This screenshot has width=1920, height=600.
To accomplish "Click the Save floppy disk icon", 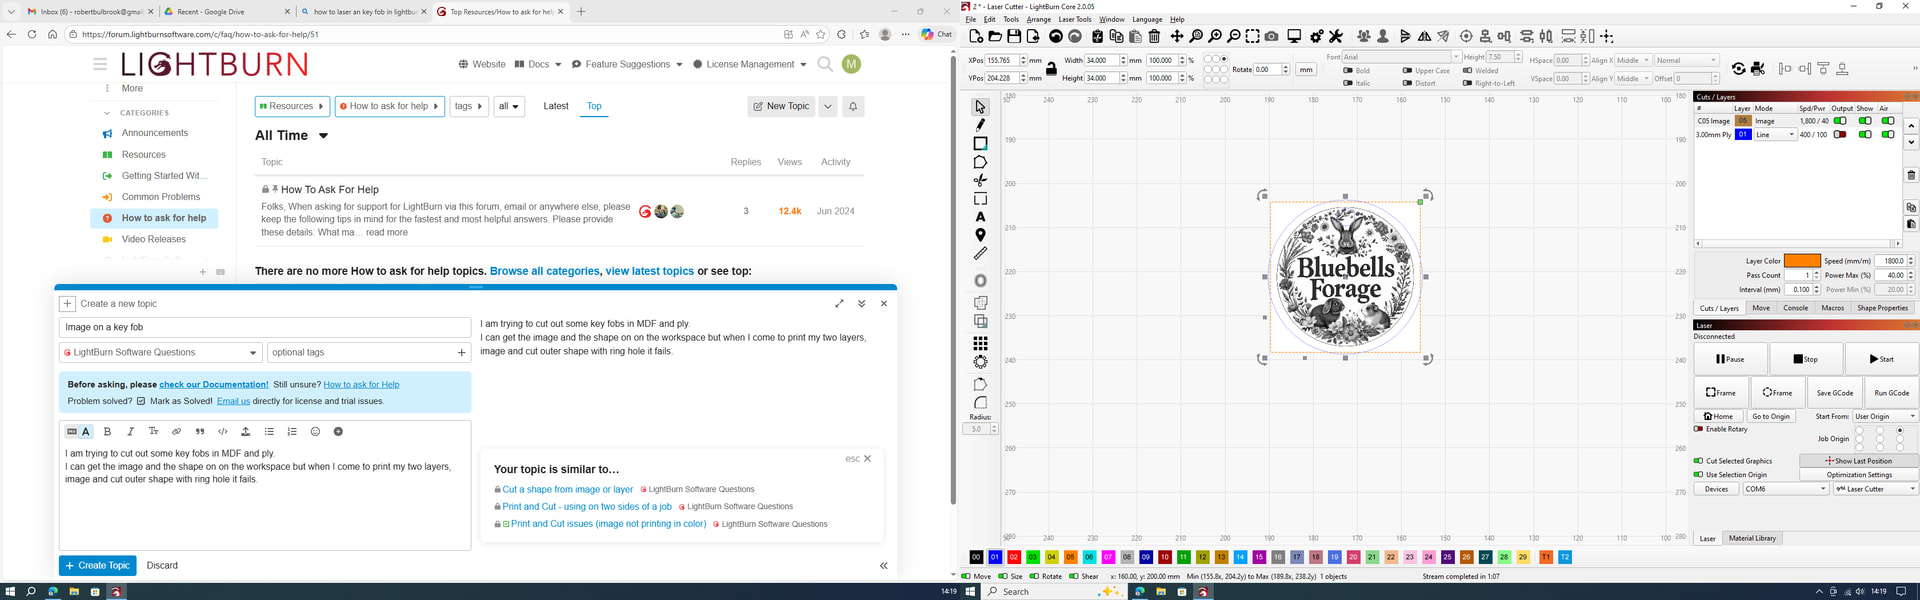I will [1014, 36].
